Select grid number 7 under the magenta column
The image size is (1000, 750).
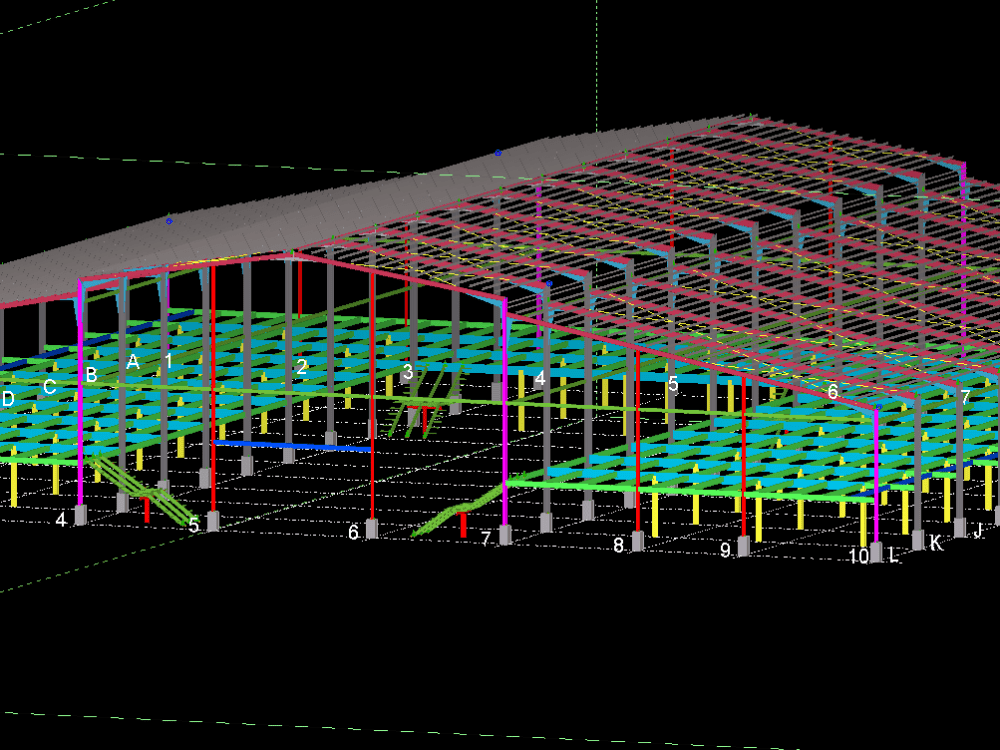pyautogui.click(x=484, y=539)
